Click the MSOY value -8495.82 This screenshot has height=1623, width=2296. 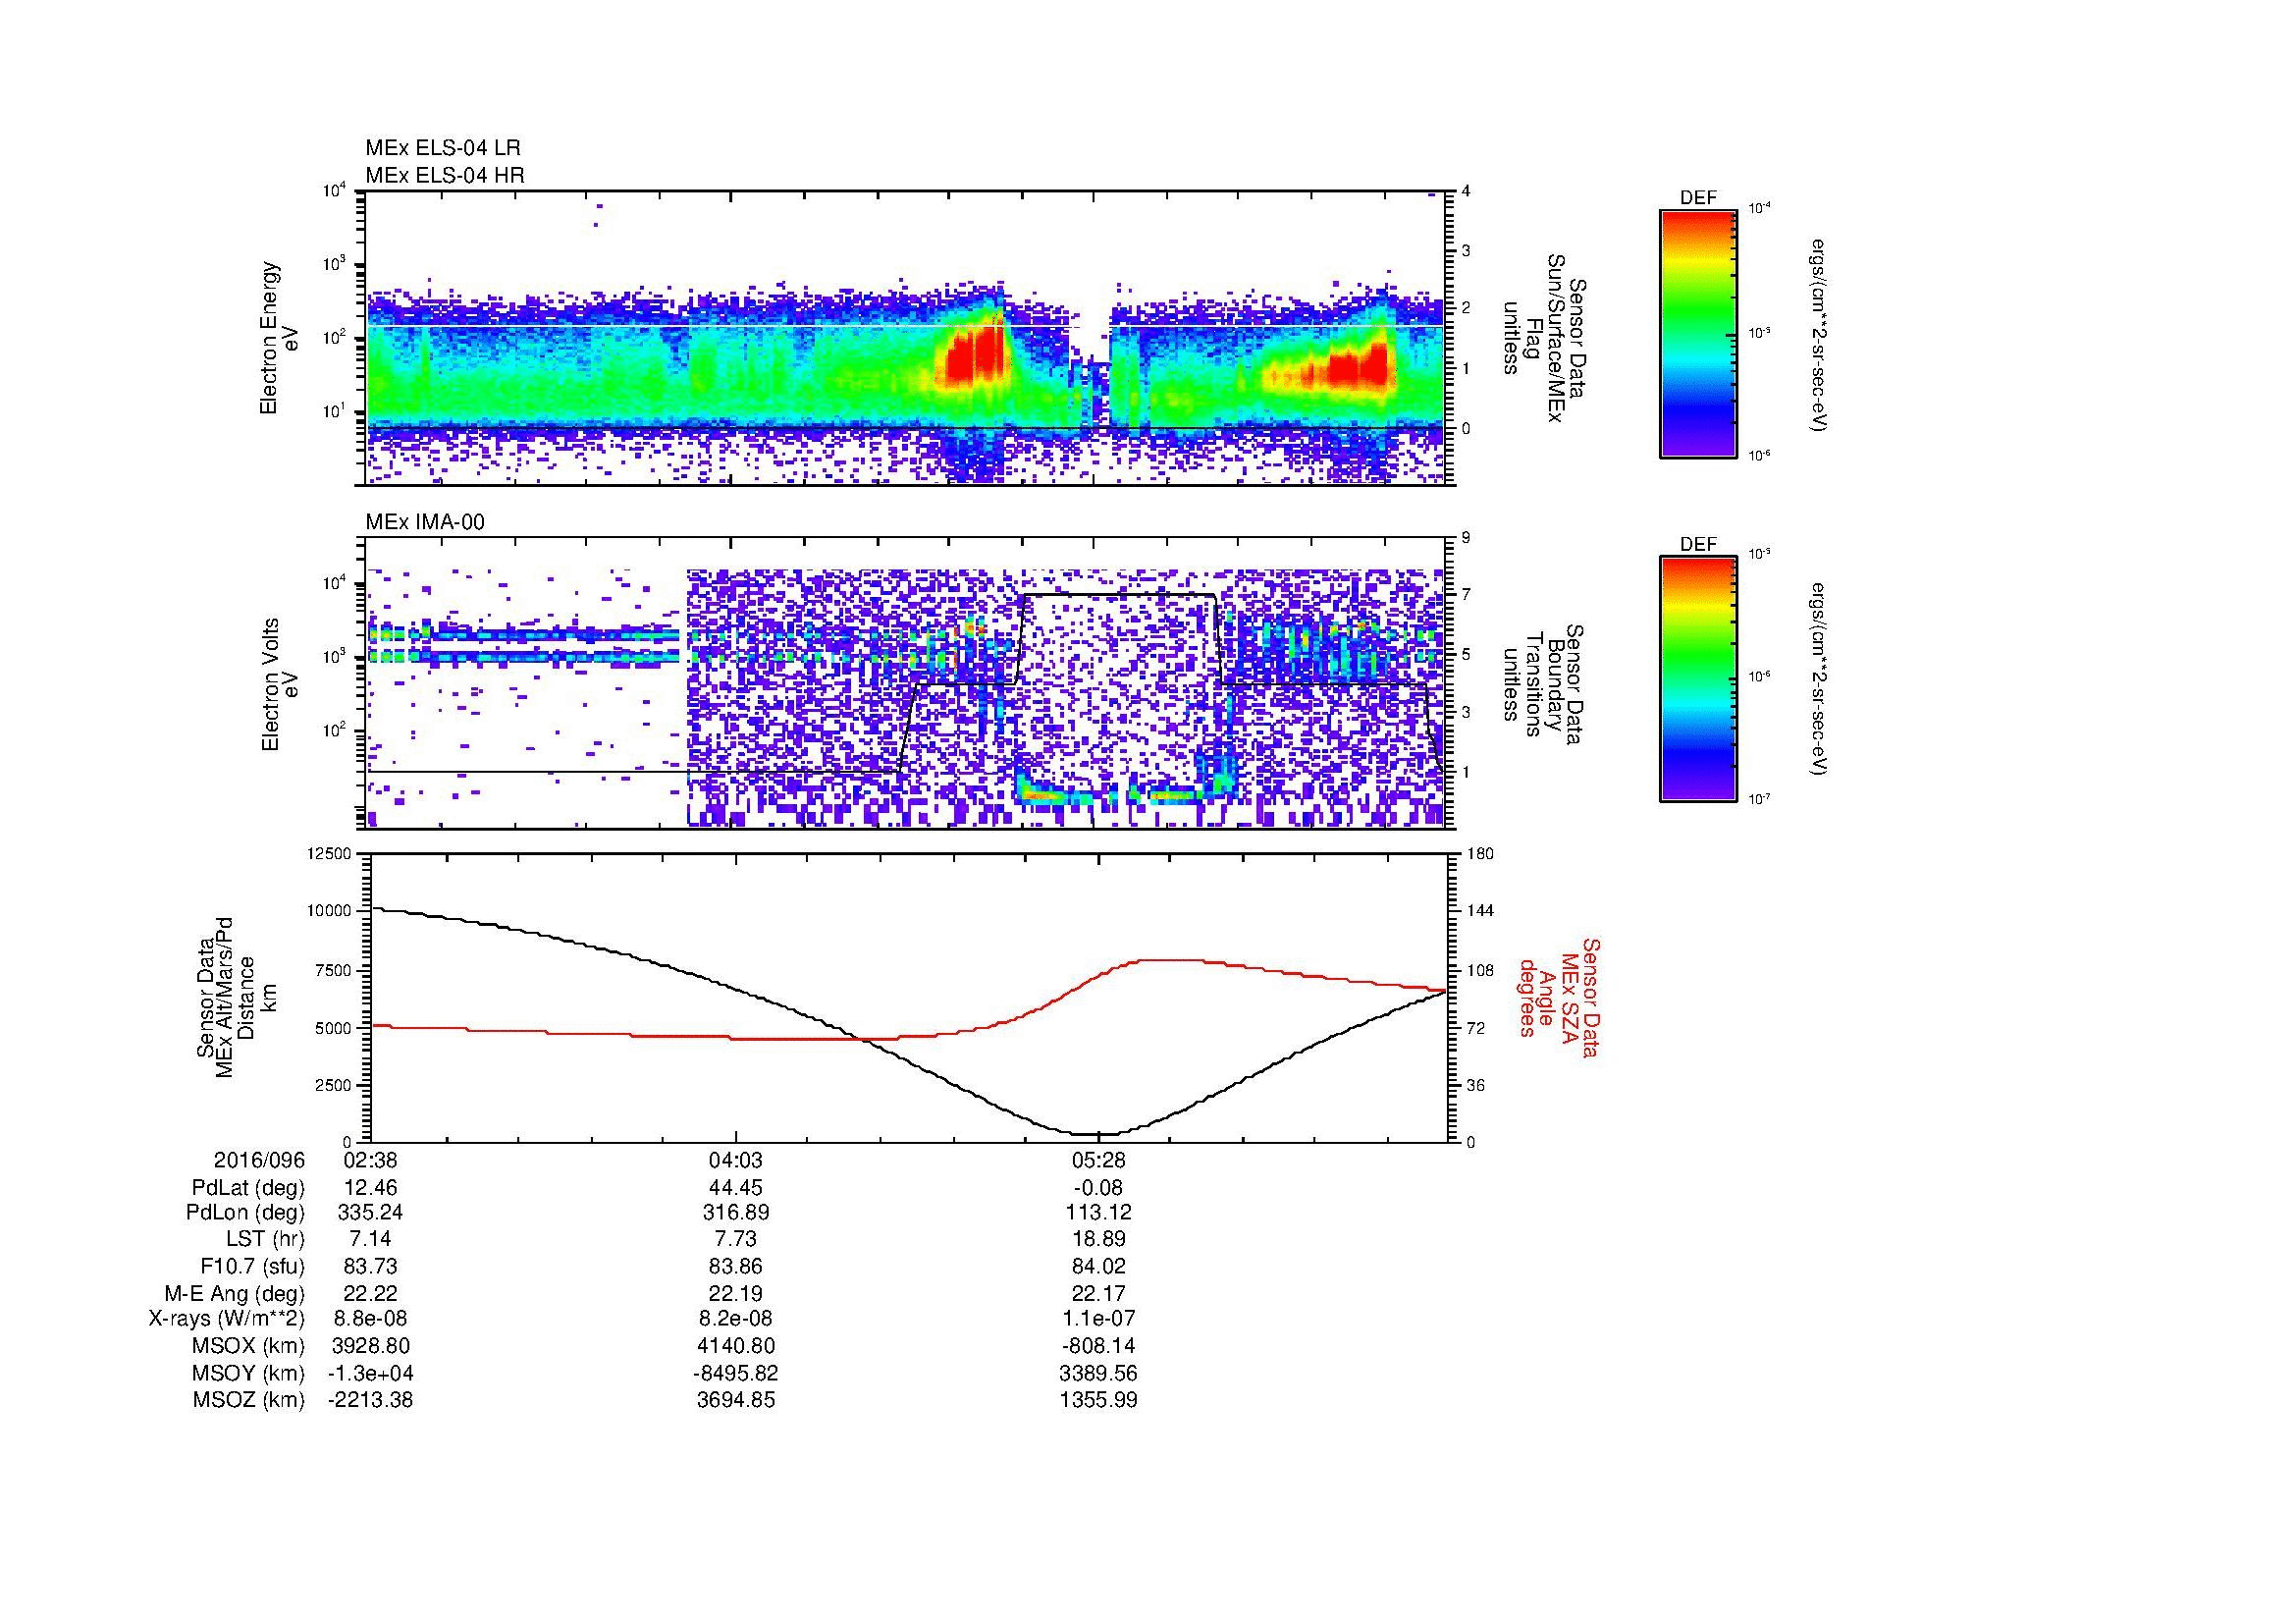tap(735, 1373)
